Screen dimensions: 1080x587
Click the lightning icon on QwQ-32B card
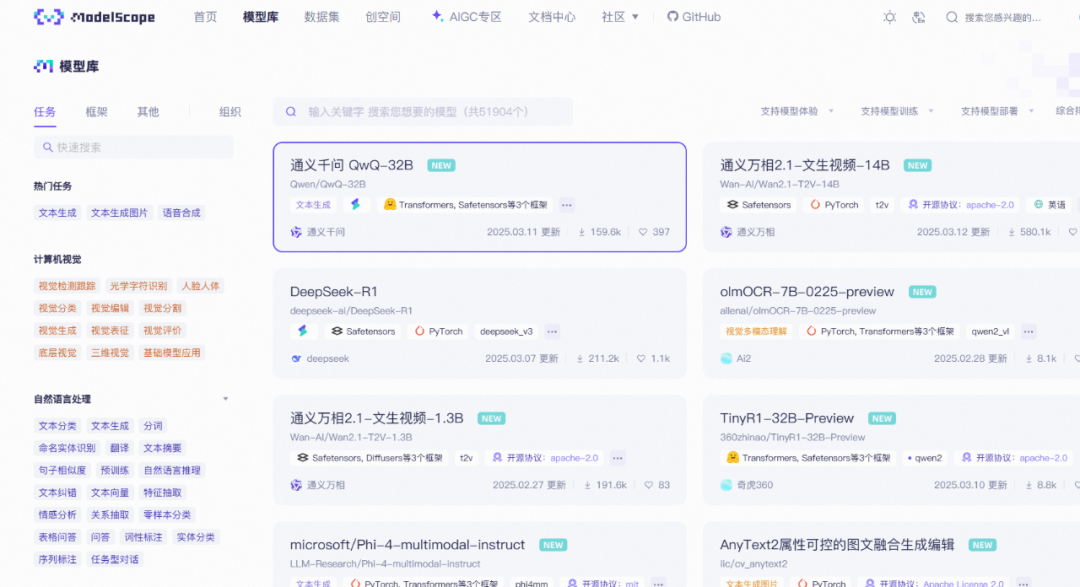click(355, 205)
